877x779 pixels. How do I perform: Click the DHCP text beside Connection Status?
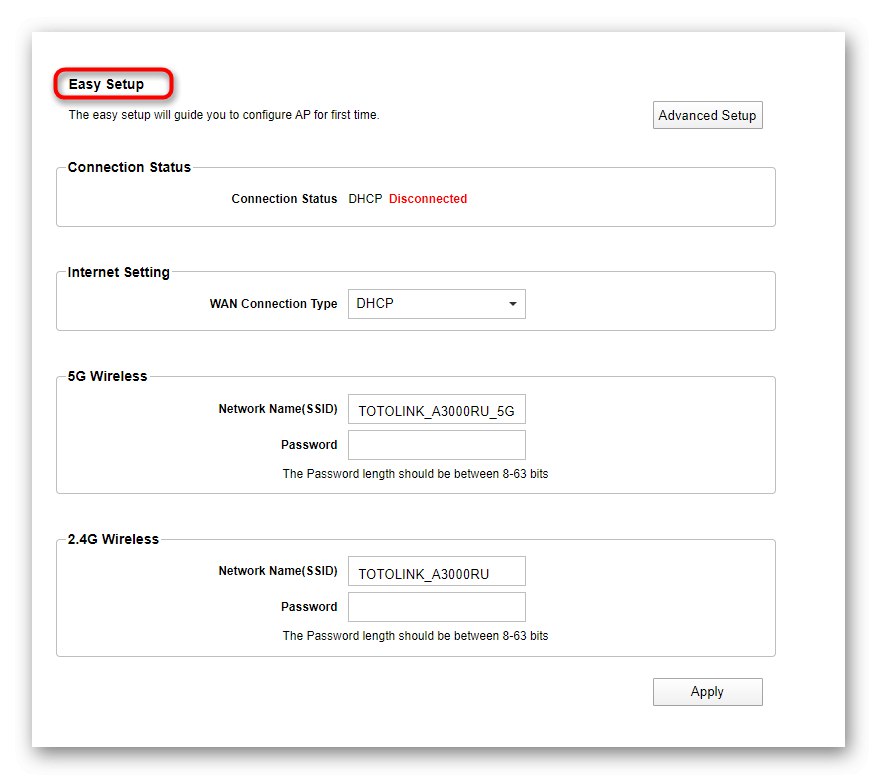365,199
